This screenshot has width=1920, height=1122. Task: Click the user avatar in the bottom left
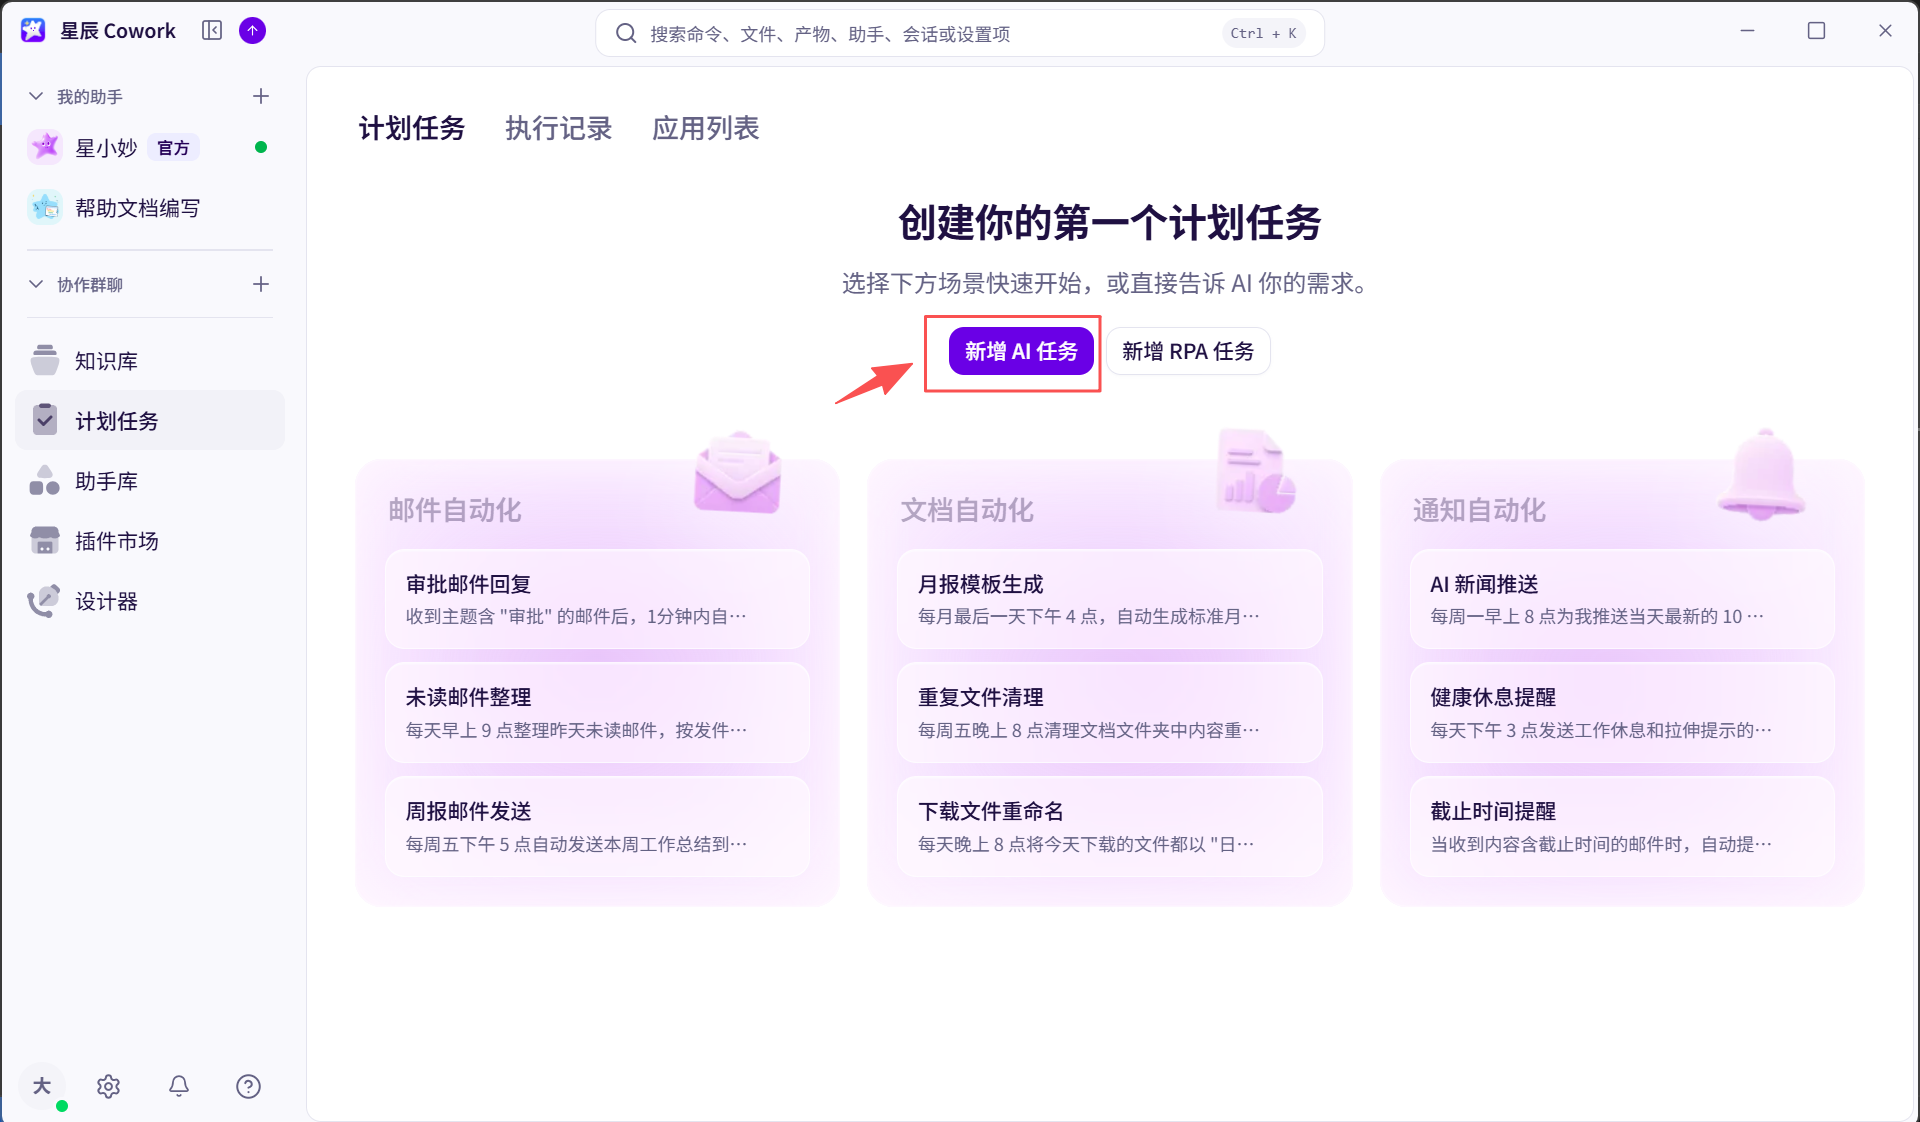click(x=42, y=1086)
